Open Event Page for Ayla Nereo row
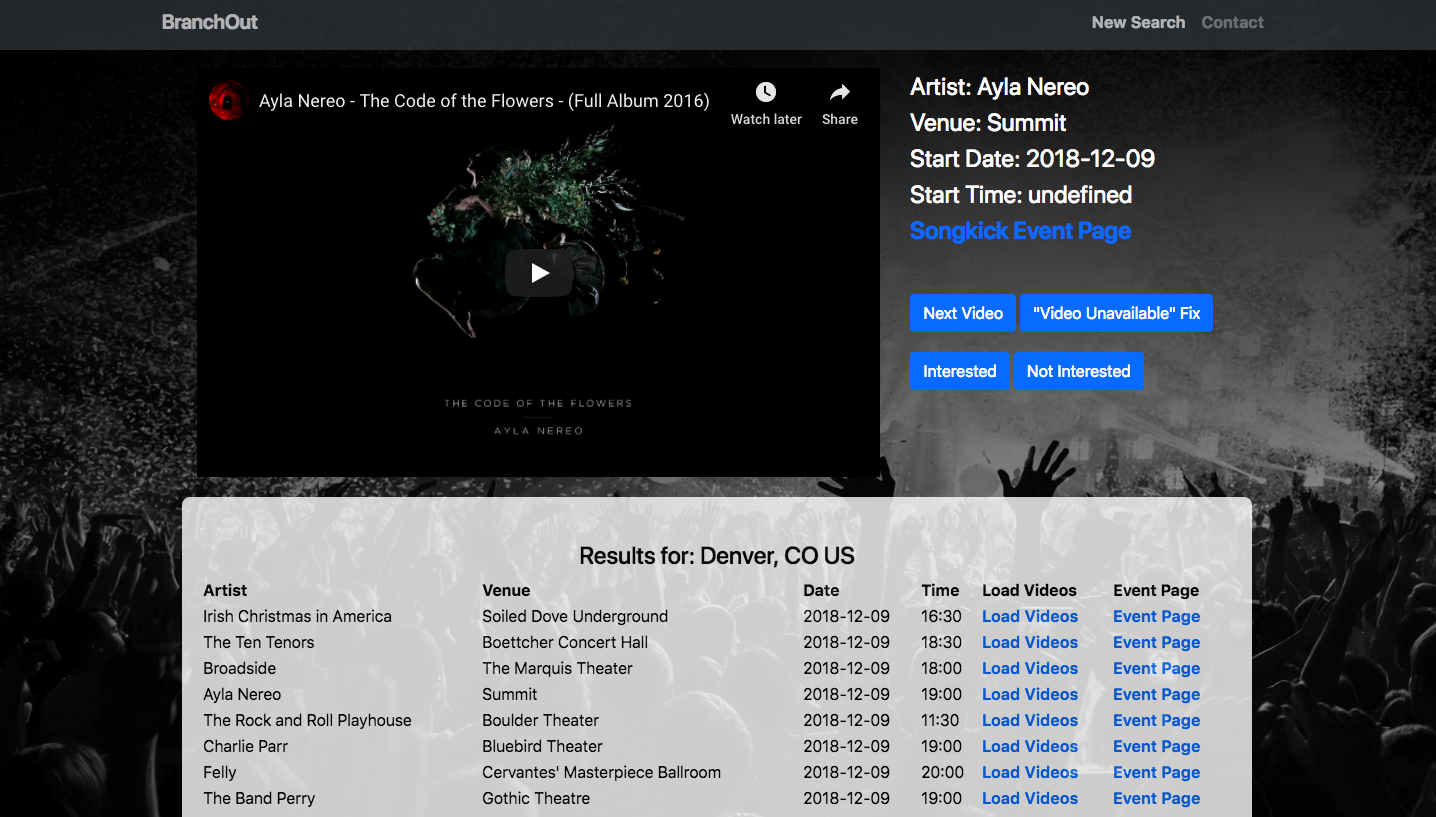 pyautogui.click(x=1157, y=694)
